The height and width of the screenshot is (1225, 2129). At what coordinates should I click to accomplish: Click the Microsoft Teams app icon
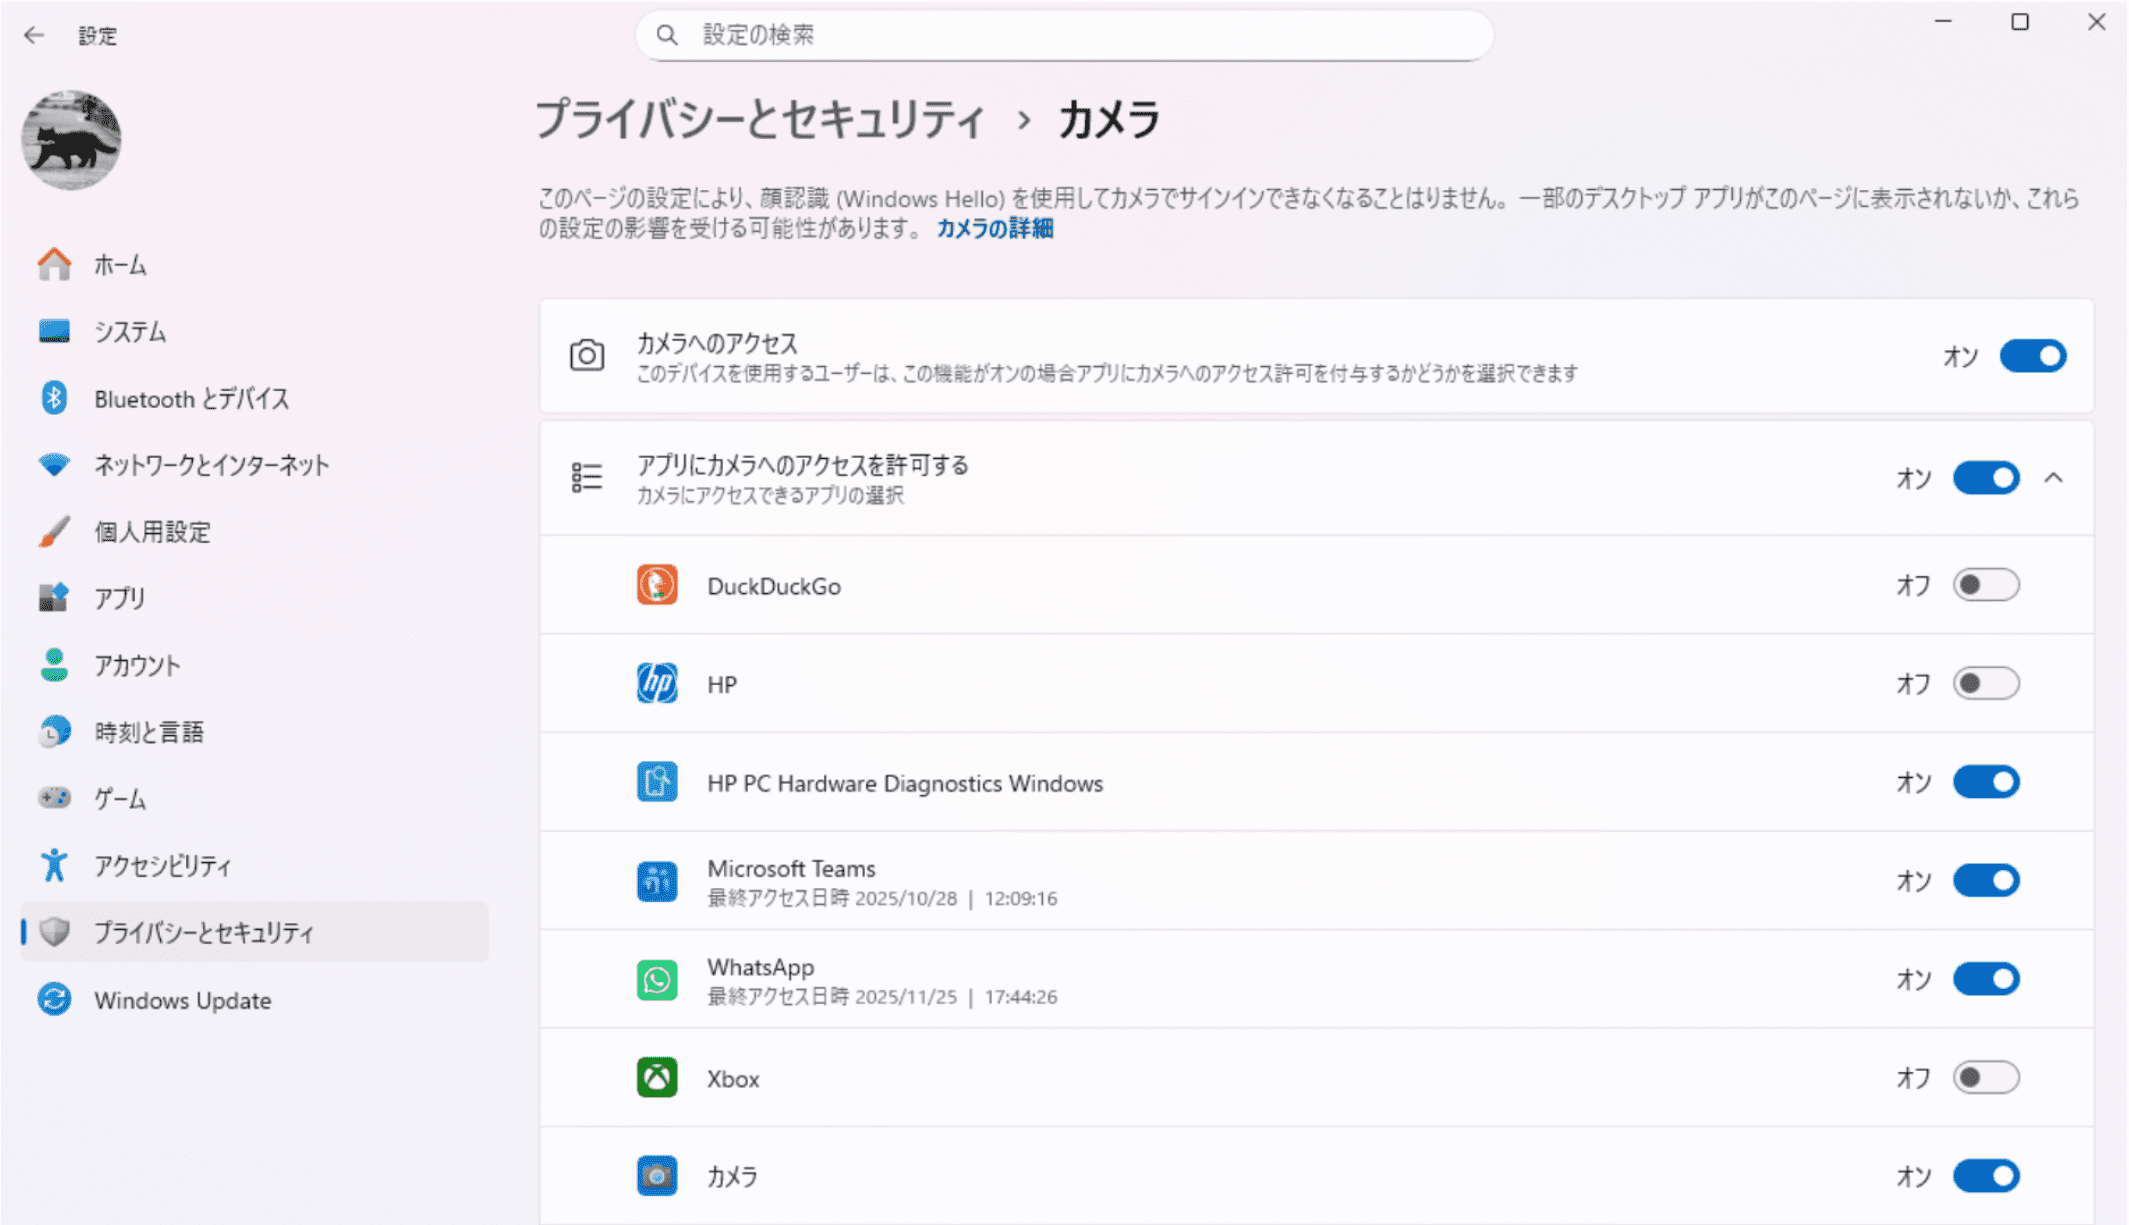pyautogui.click(x=657, y=882)
